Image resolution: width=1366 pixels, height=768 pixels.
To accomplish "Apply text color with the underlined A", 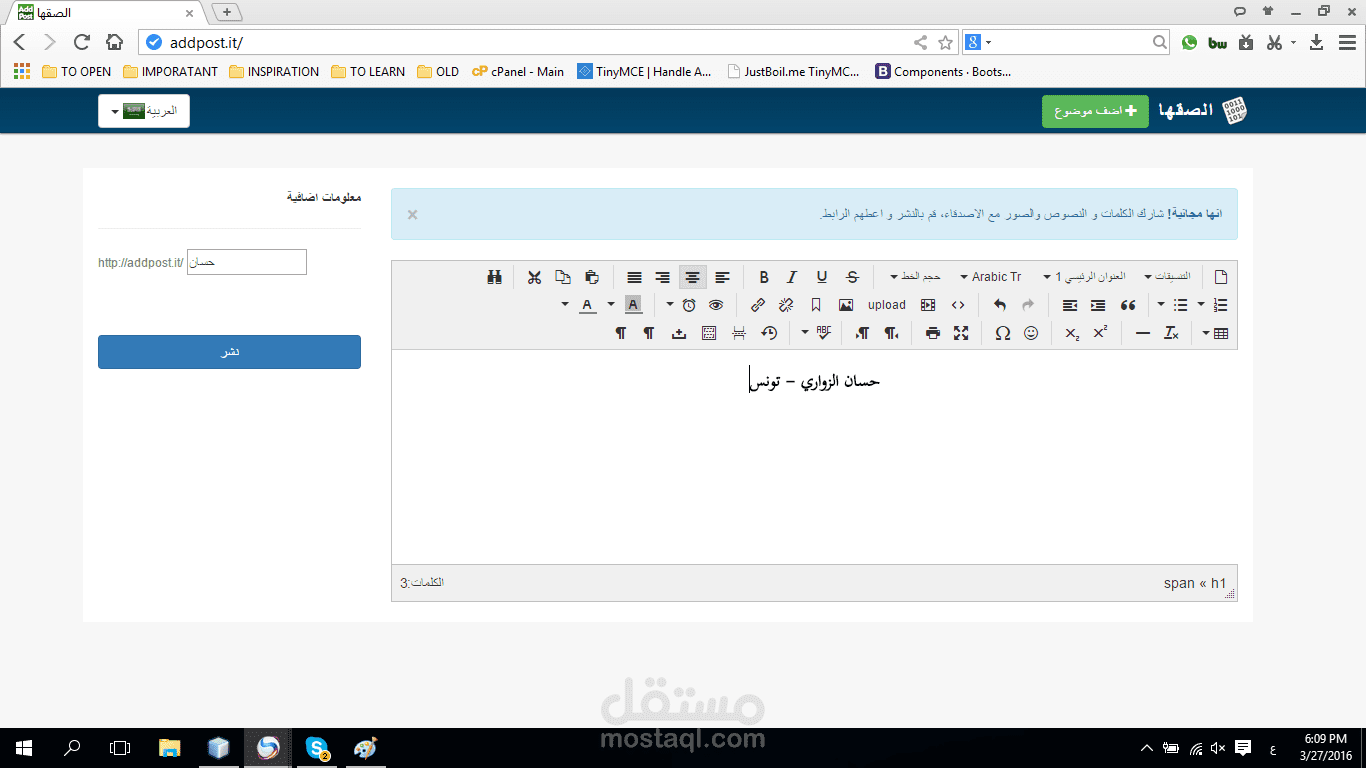I will tap(588, 305).
